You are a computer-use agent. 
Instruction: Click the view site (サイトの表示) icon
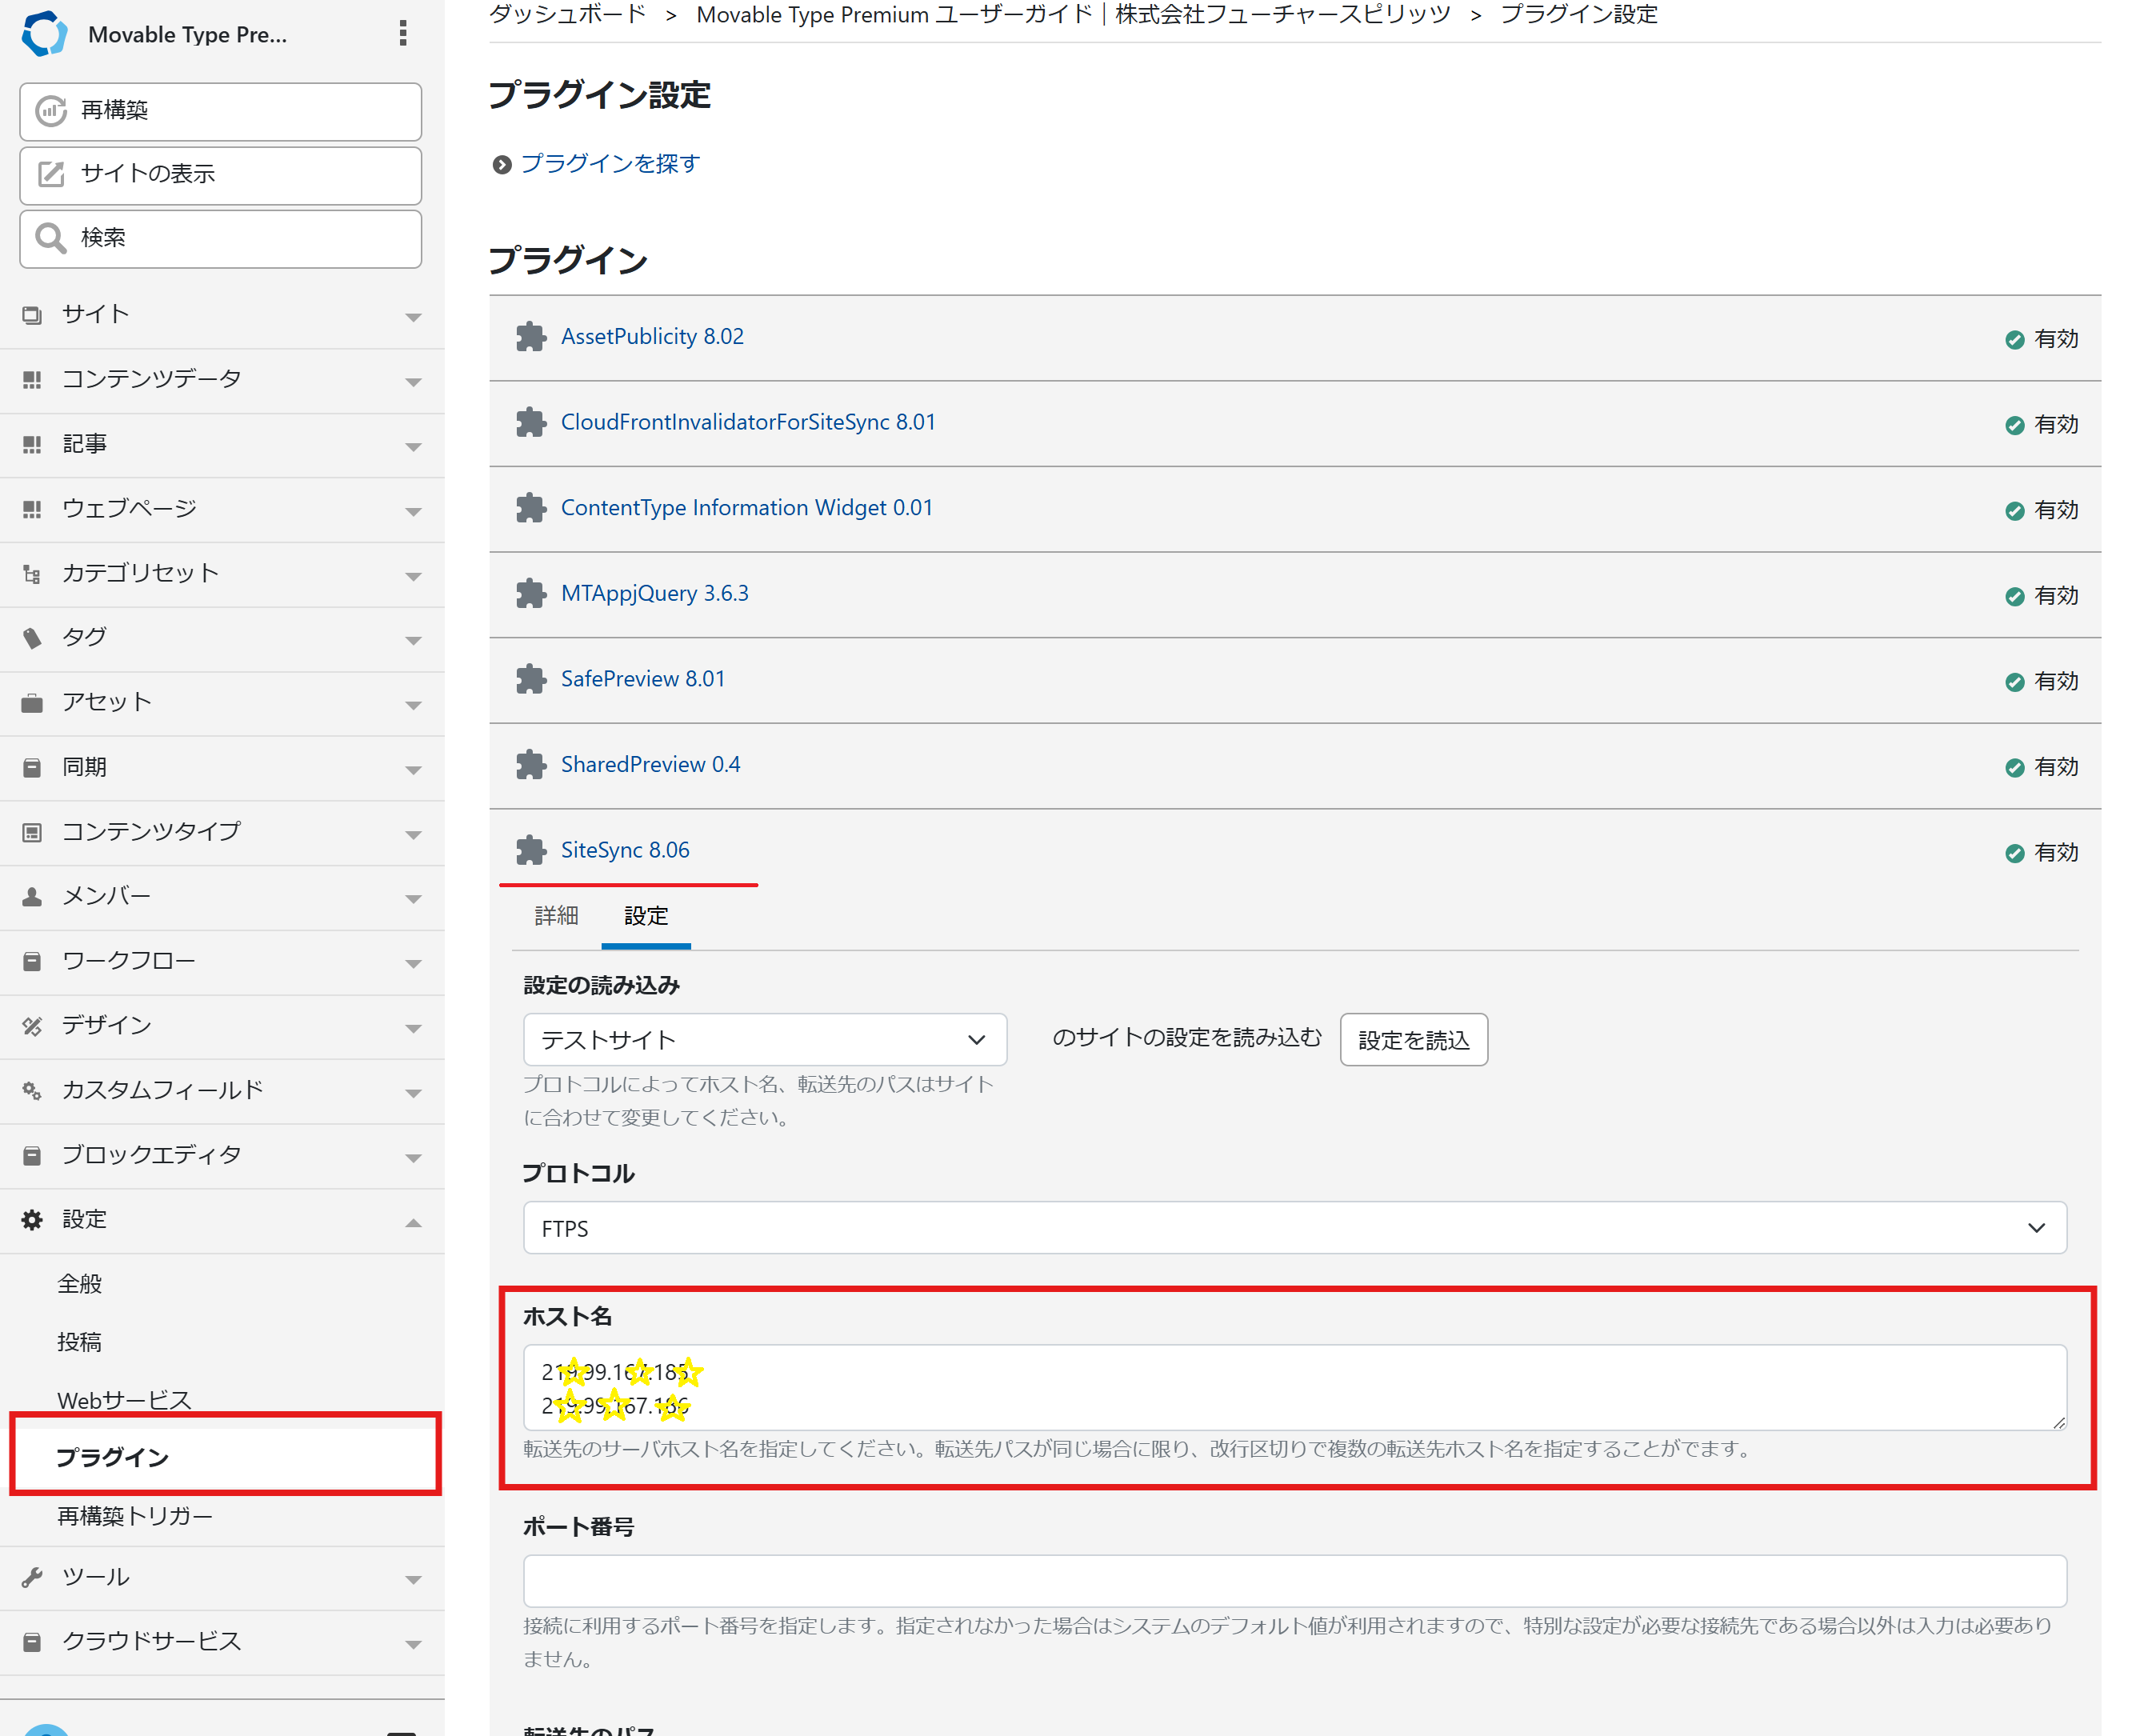coord(51,174)
